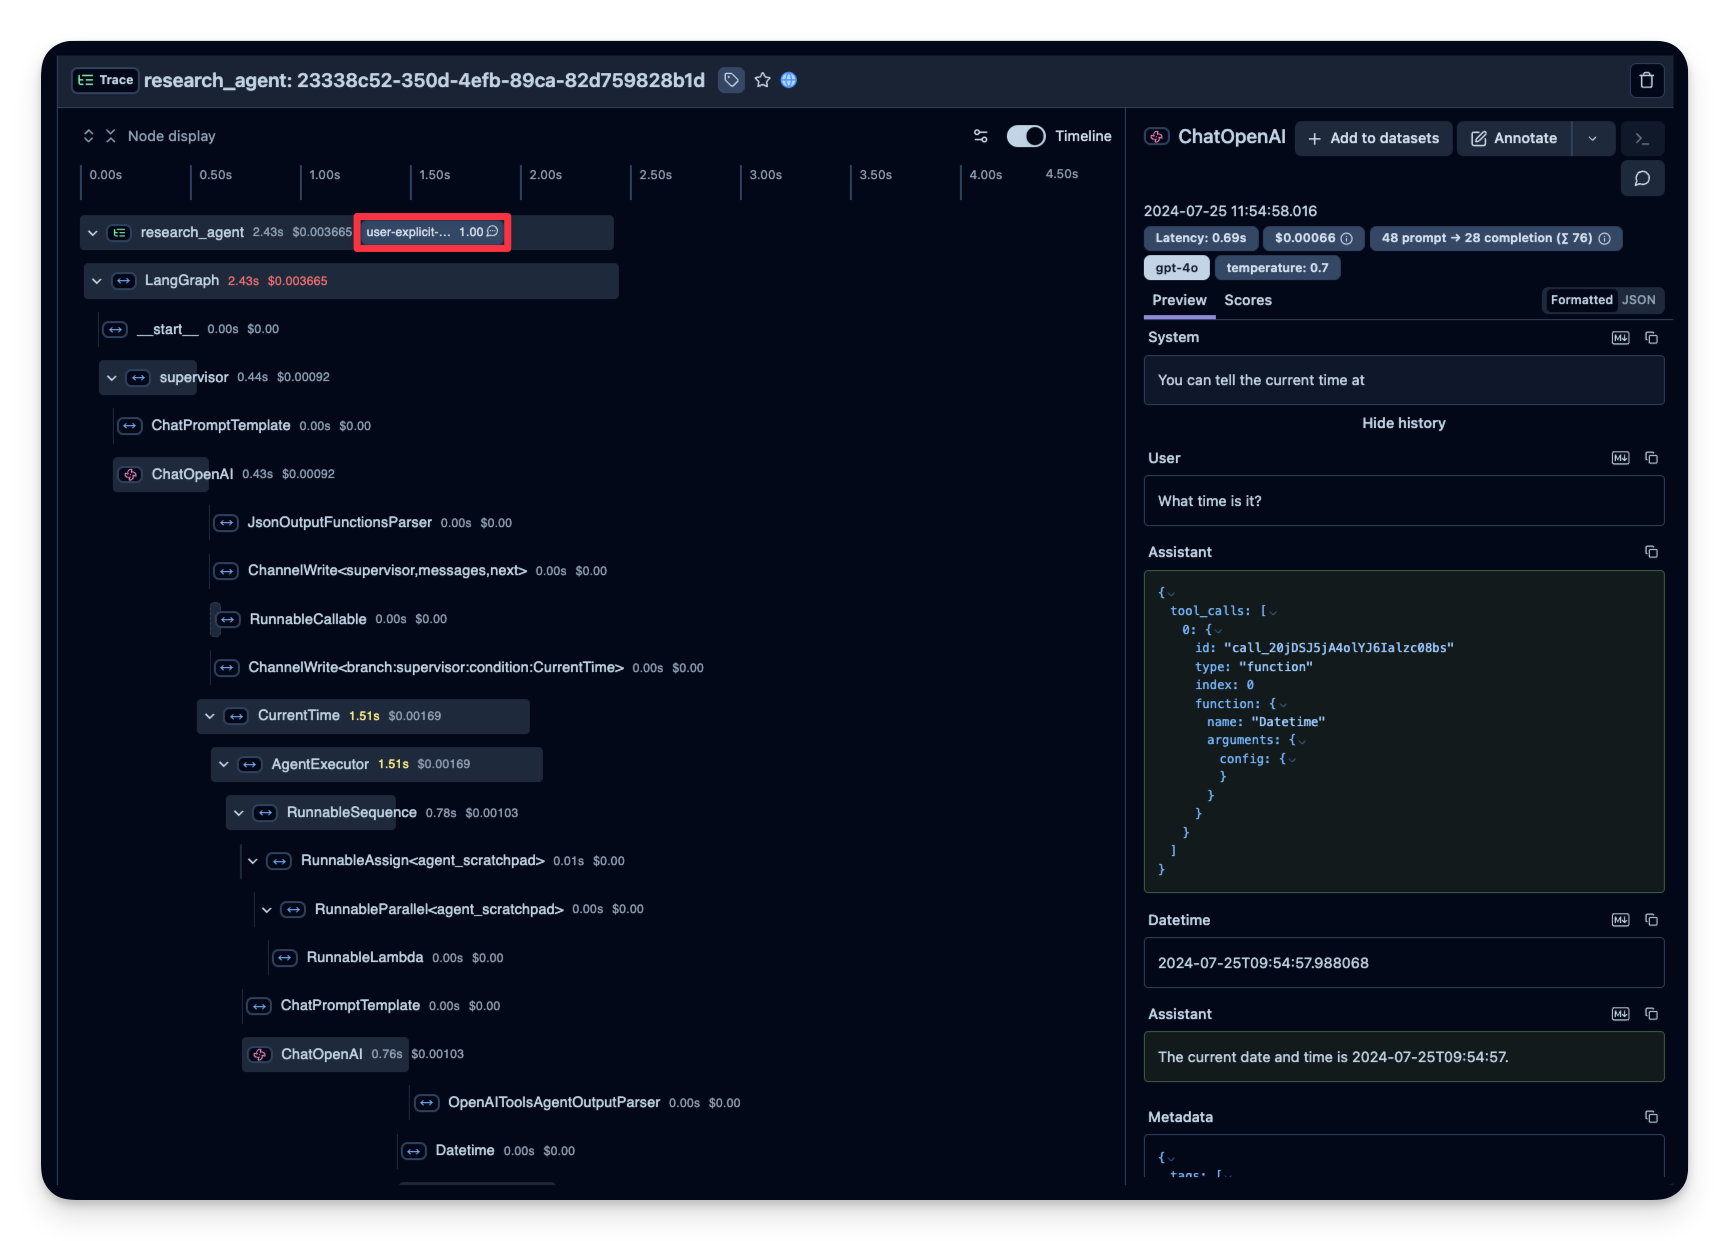Select Formatted view mode
1729x1241 pixels.
tap(1581, 300)
